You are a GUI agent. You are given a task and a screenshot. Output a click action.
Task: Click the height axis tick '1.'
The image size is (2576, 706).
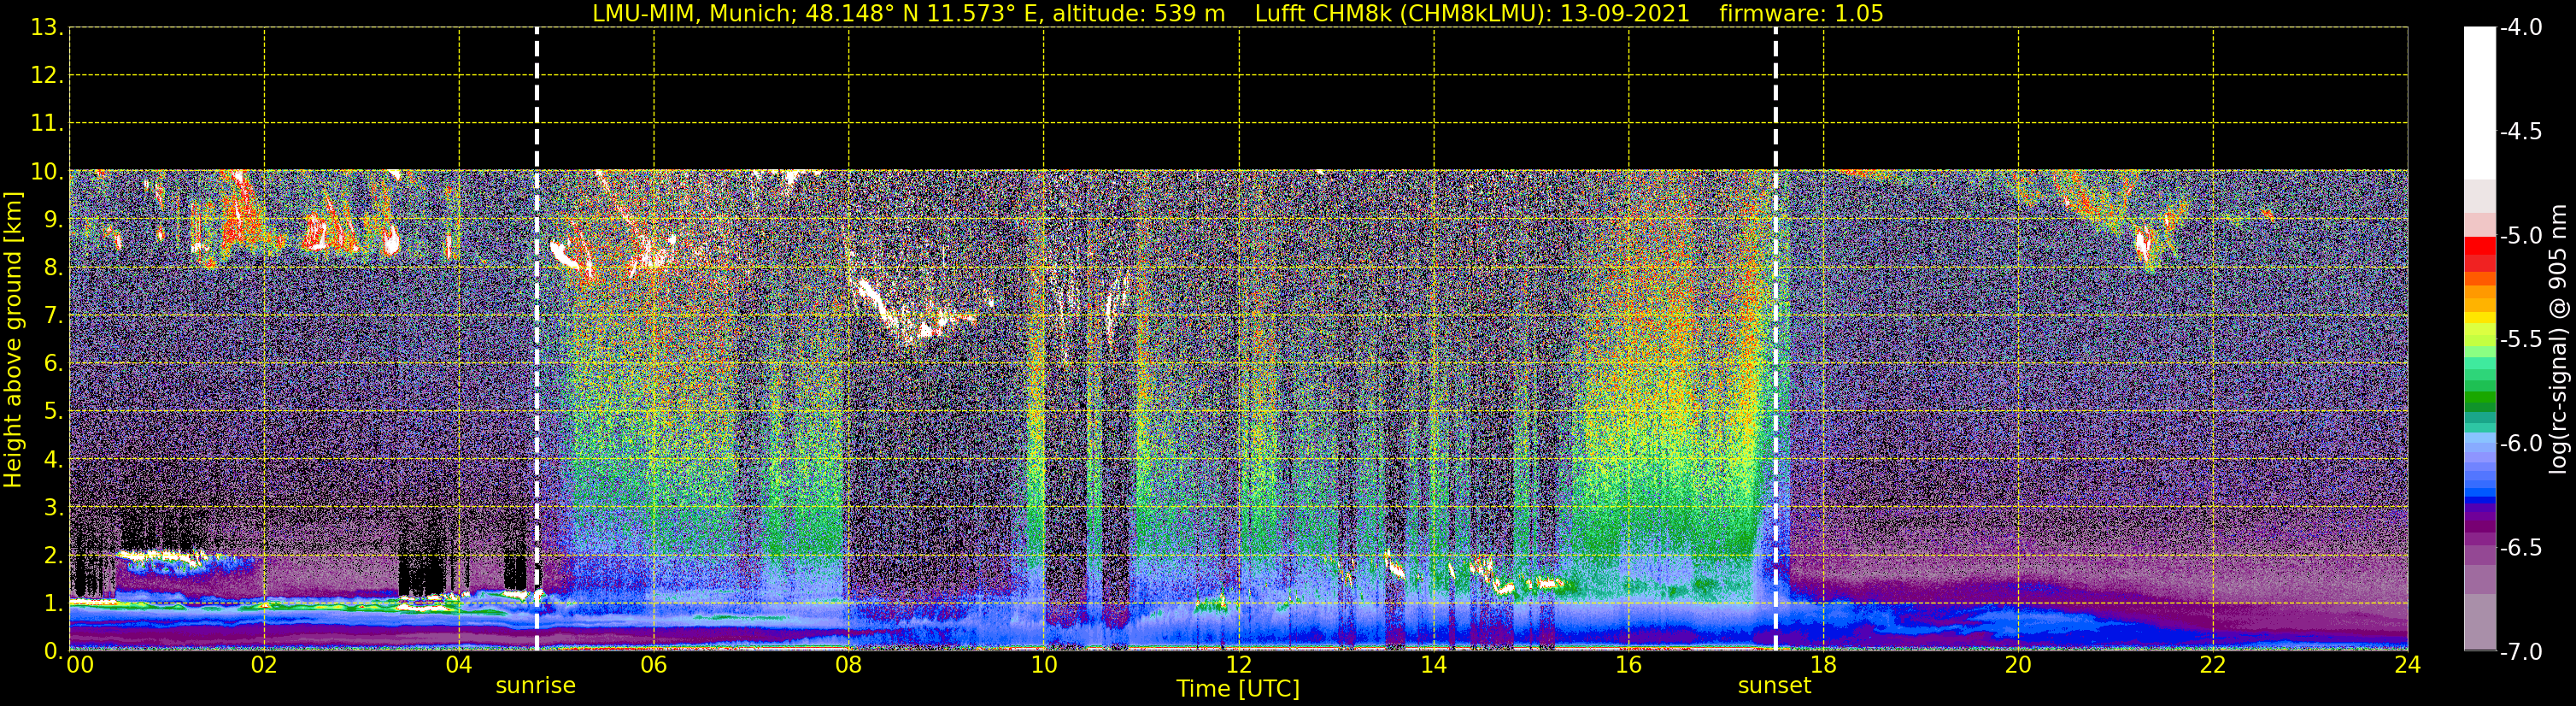tap(53, 603)
